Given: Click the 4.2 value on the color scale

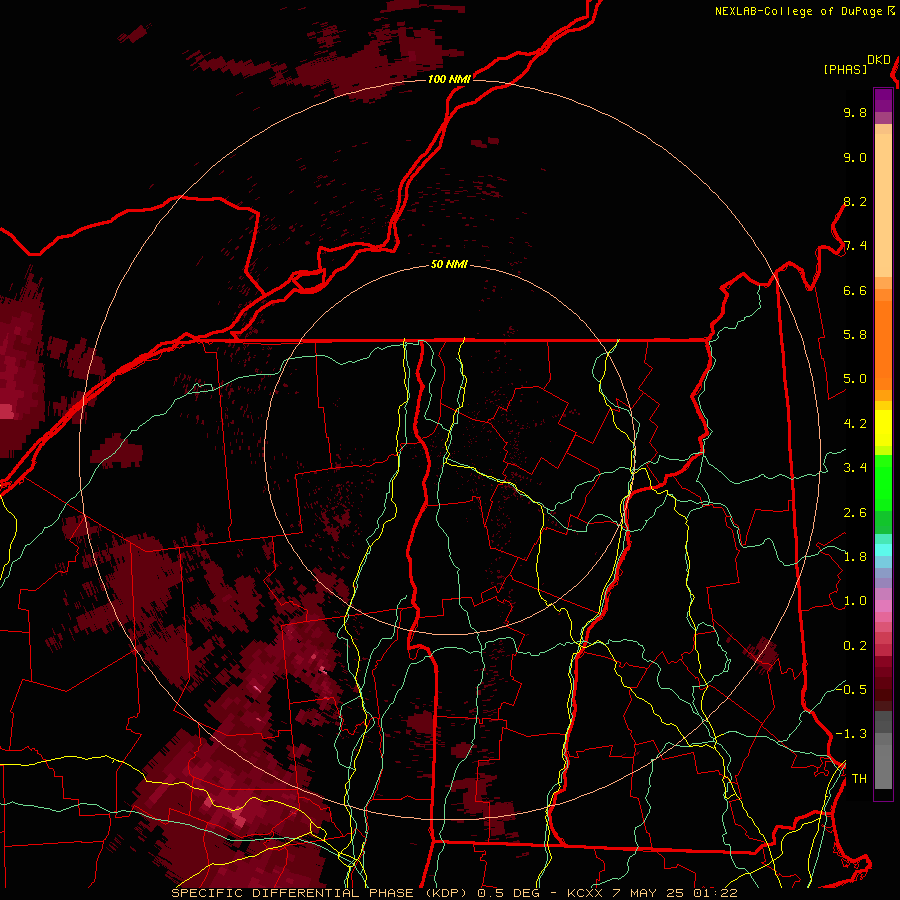Looking at the screenshot, I should click(855, 424).
